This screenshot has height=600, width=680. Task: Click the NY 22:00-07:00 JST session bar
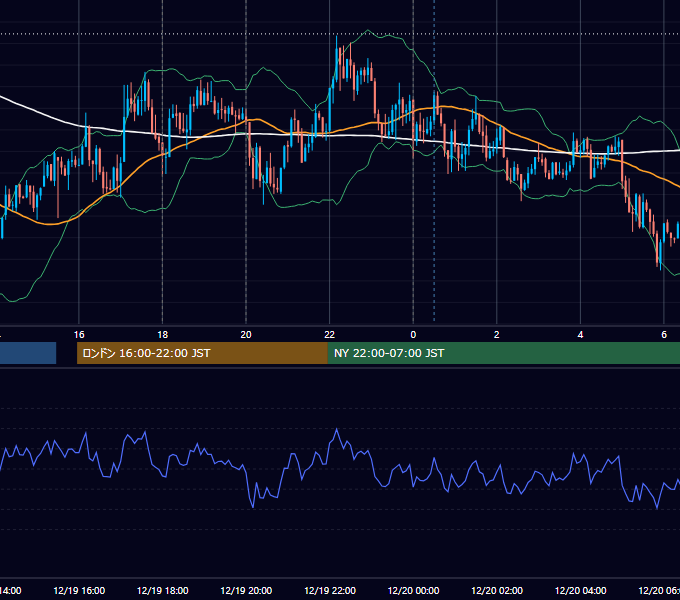[503, 353]
